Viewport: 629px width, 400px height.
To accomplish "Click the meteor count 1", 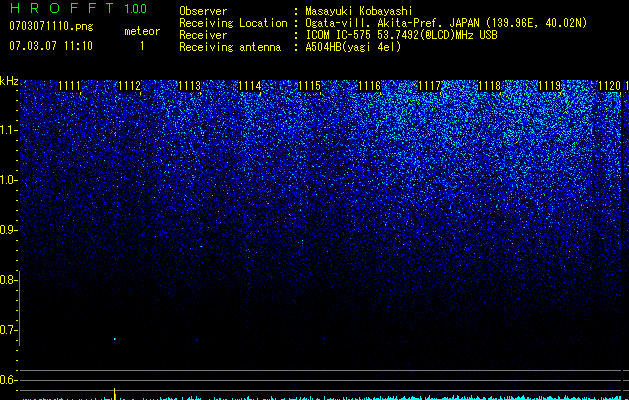I will (142, 46).
